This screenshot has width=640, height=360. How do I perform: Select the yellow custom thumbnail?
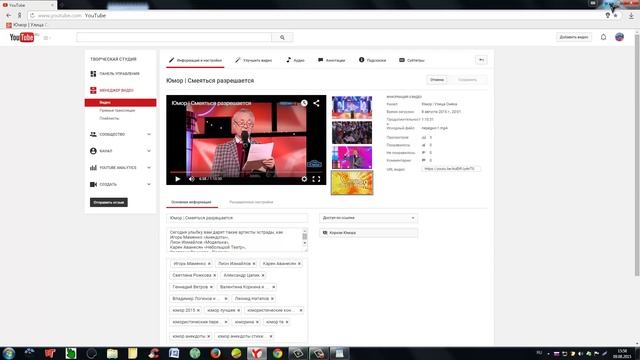pos(352,182)
